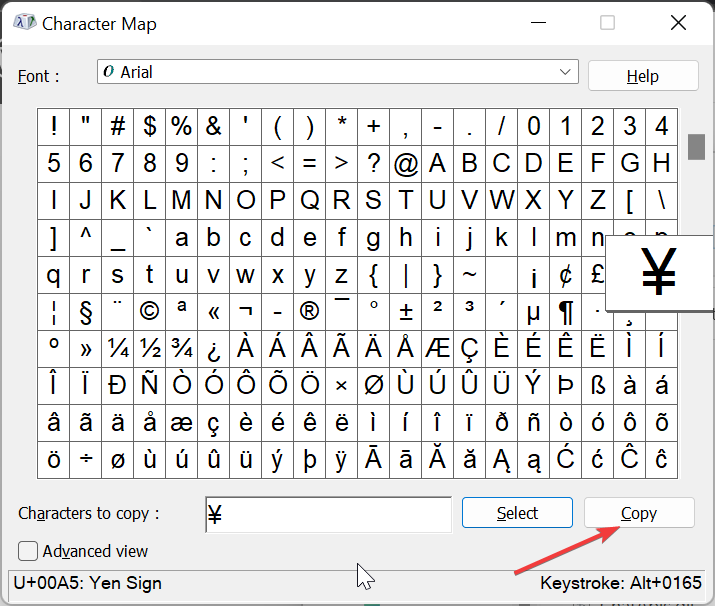715x606 pixels.
Task: Select the lowercase letter g
Action: point(373,238)
